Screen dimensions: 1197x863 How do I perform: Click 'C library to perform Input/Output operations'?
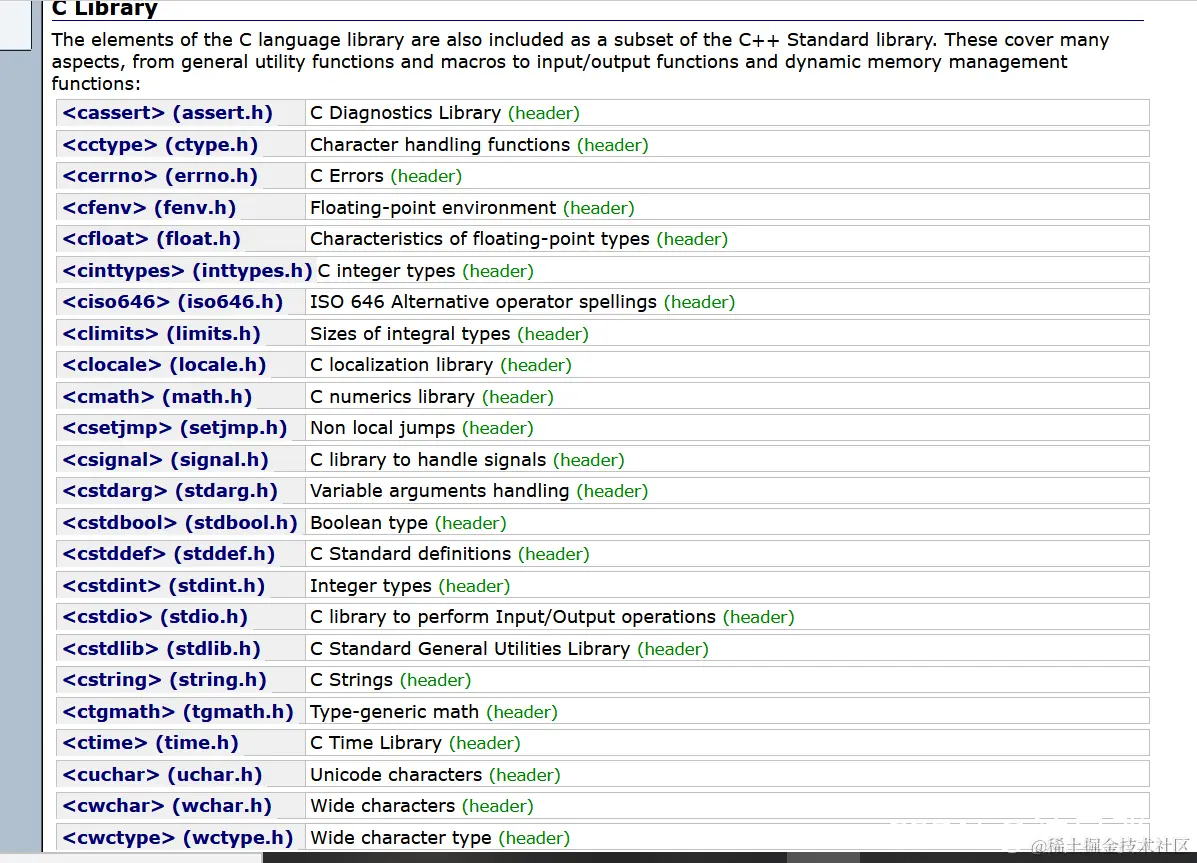click(513, 617)
